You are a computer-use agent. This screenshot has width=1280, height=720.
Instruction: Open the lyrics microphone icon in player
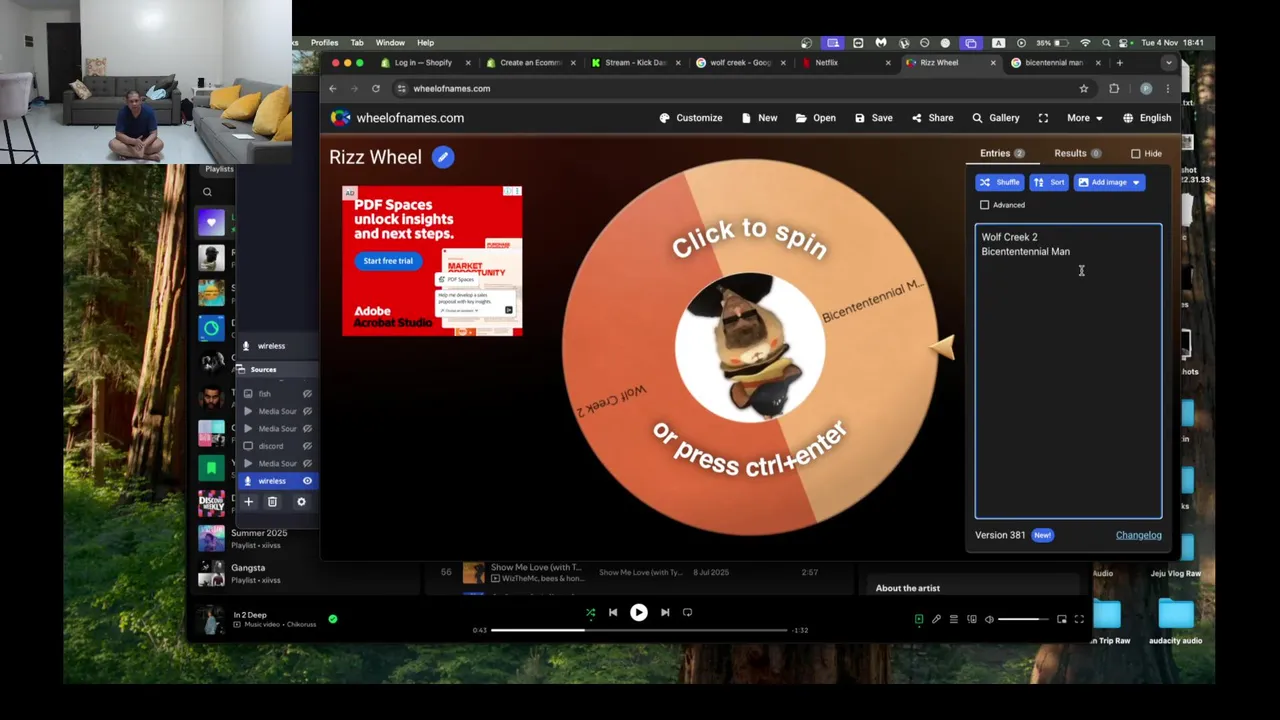click(936, 619)
